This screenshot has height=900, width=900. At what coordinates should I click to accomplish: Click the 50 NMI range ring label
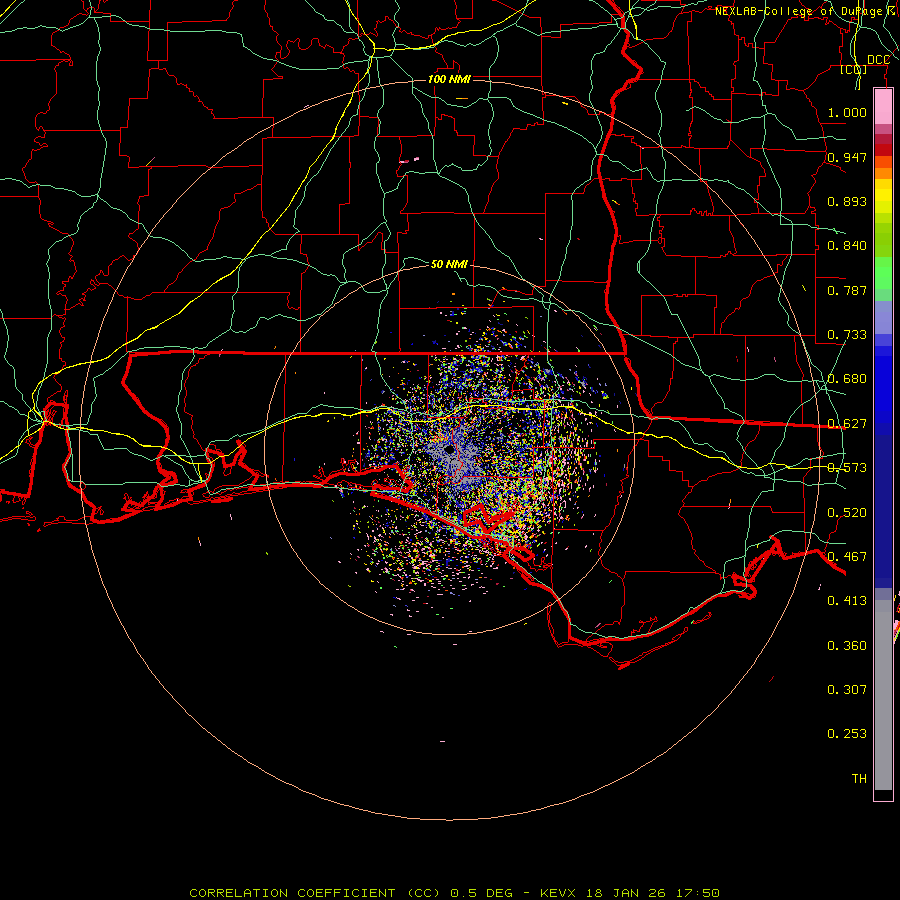(449, 264)
